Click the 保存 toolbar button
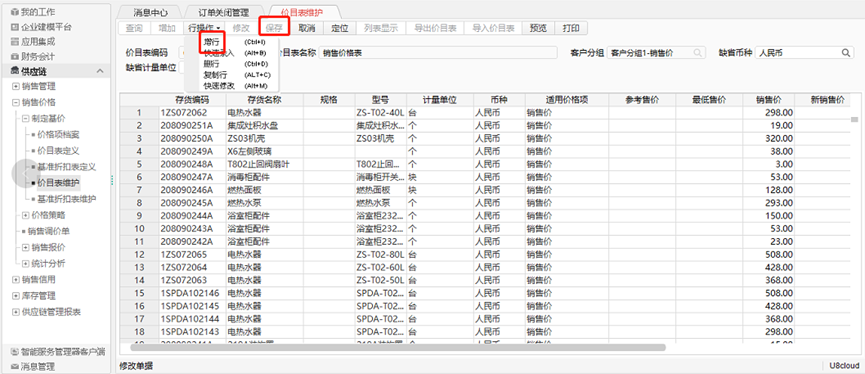This screenshot has height=374, width=865. pos(274,28)
